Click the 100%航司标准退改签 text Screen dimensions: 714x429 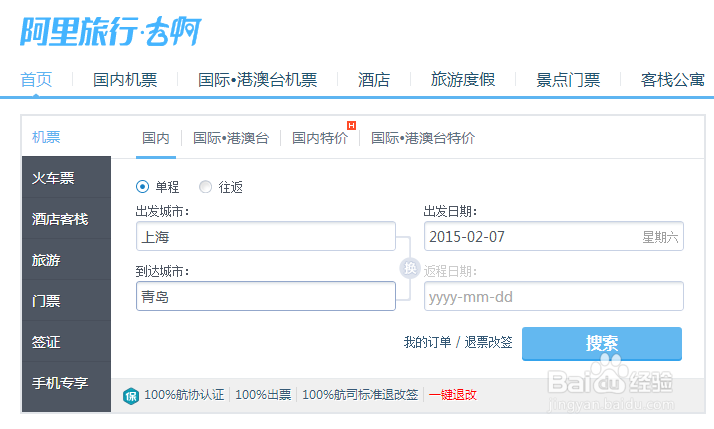(360, 395)
